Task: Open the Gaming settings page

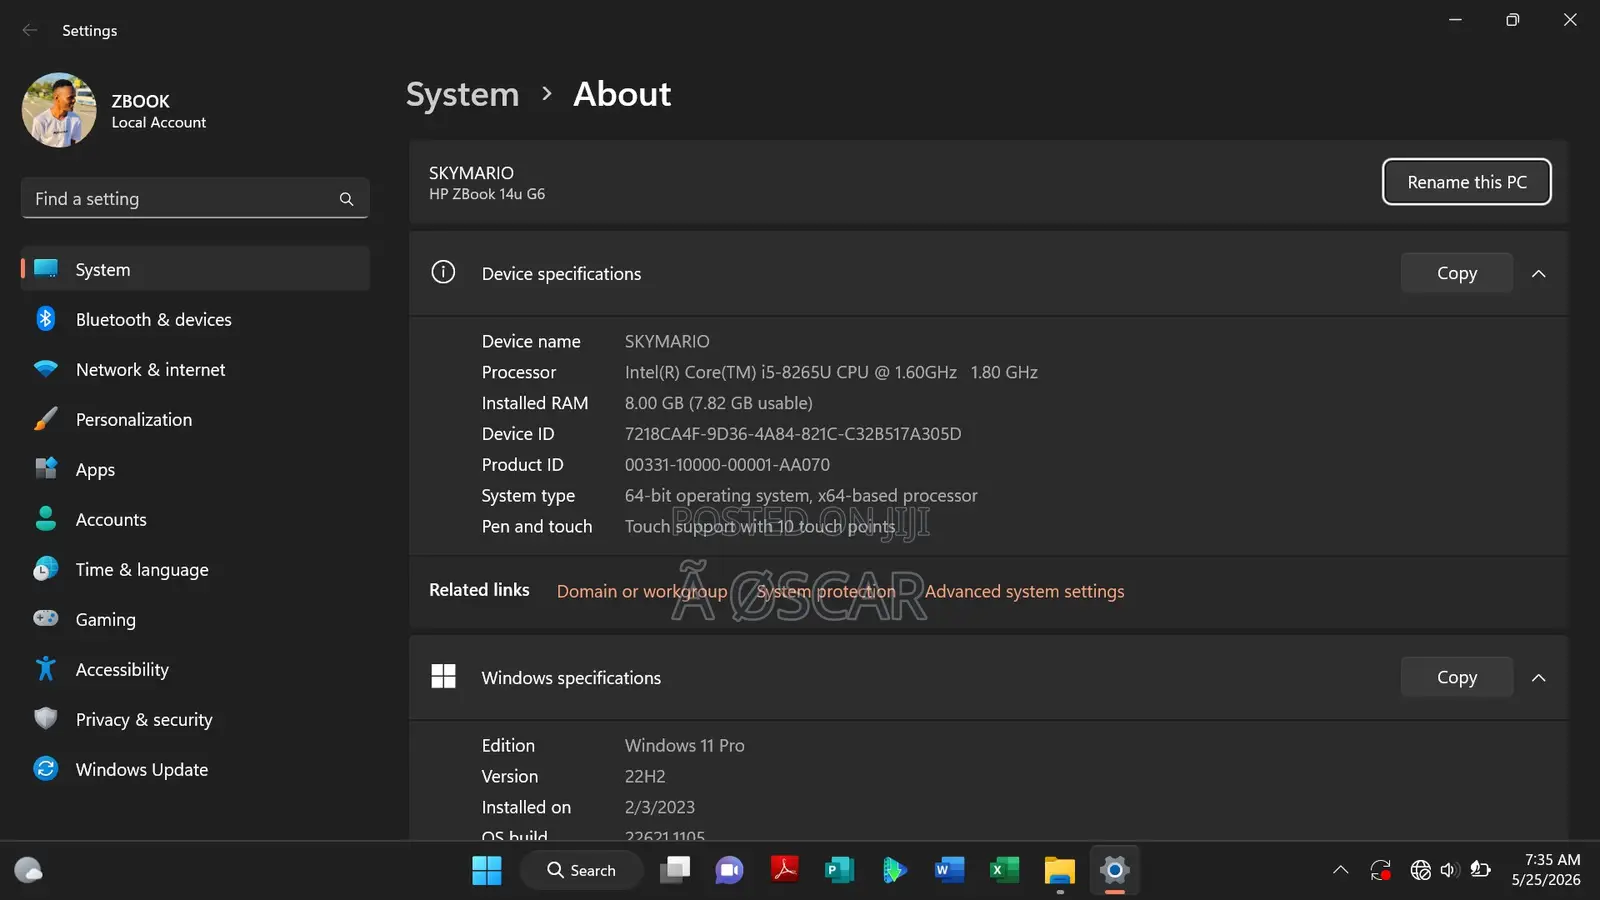Action: (x=195, y=619)
